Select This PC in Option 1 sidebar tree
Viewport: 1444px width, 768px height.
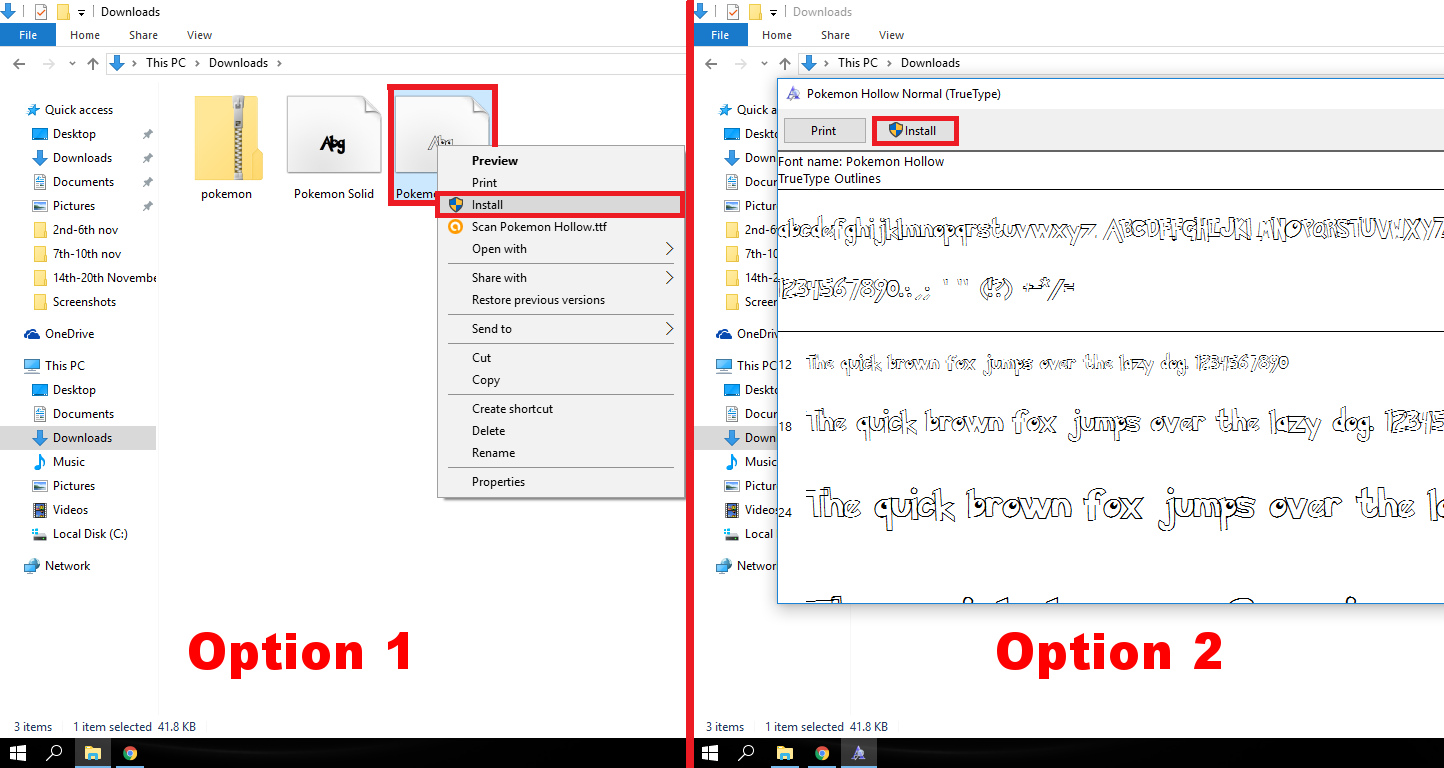[x=65, y=366]
